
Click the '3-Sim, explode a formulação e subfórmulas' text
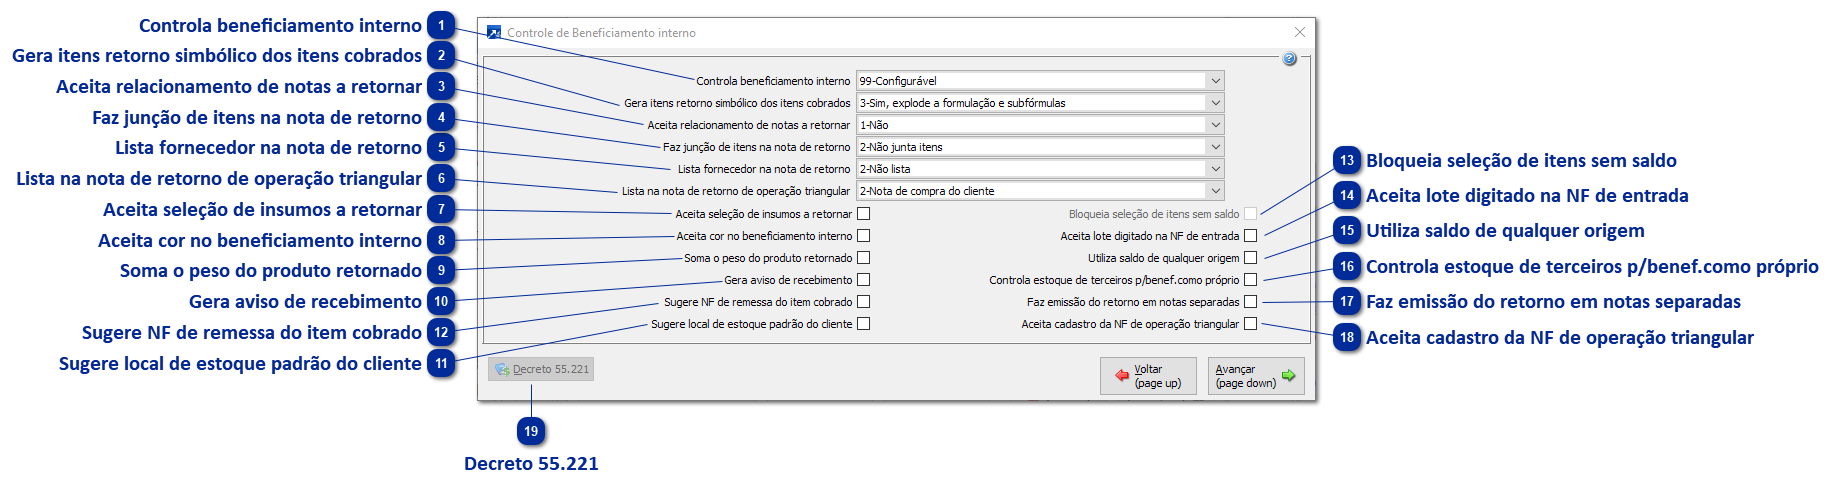(962, 103)
